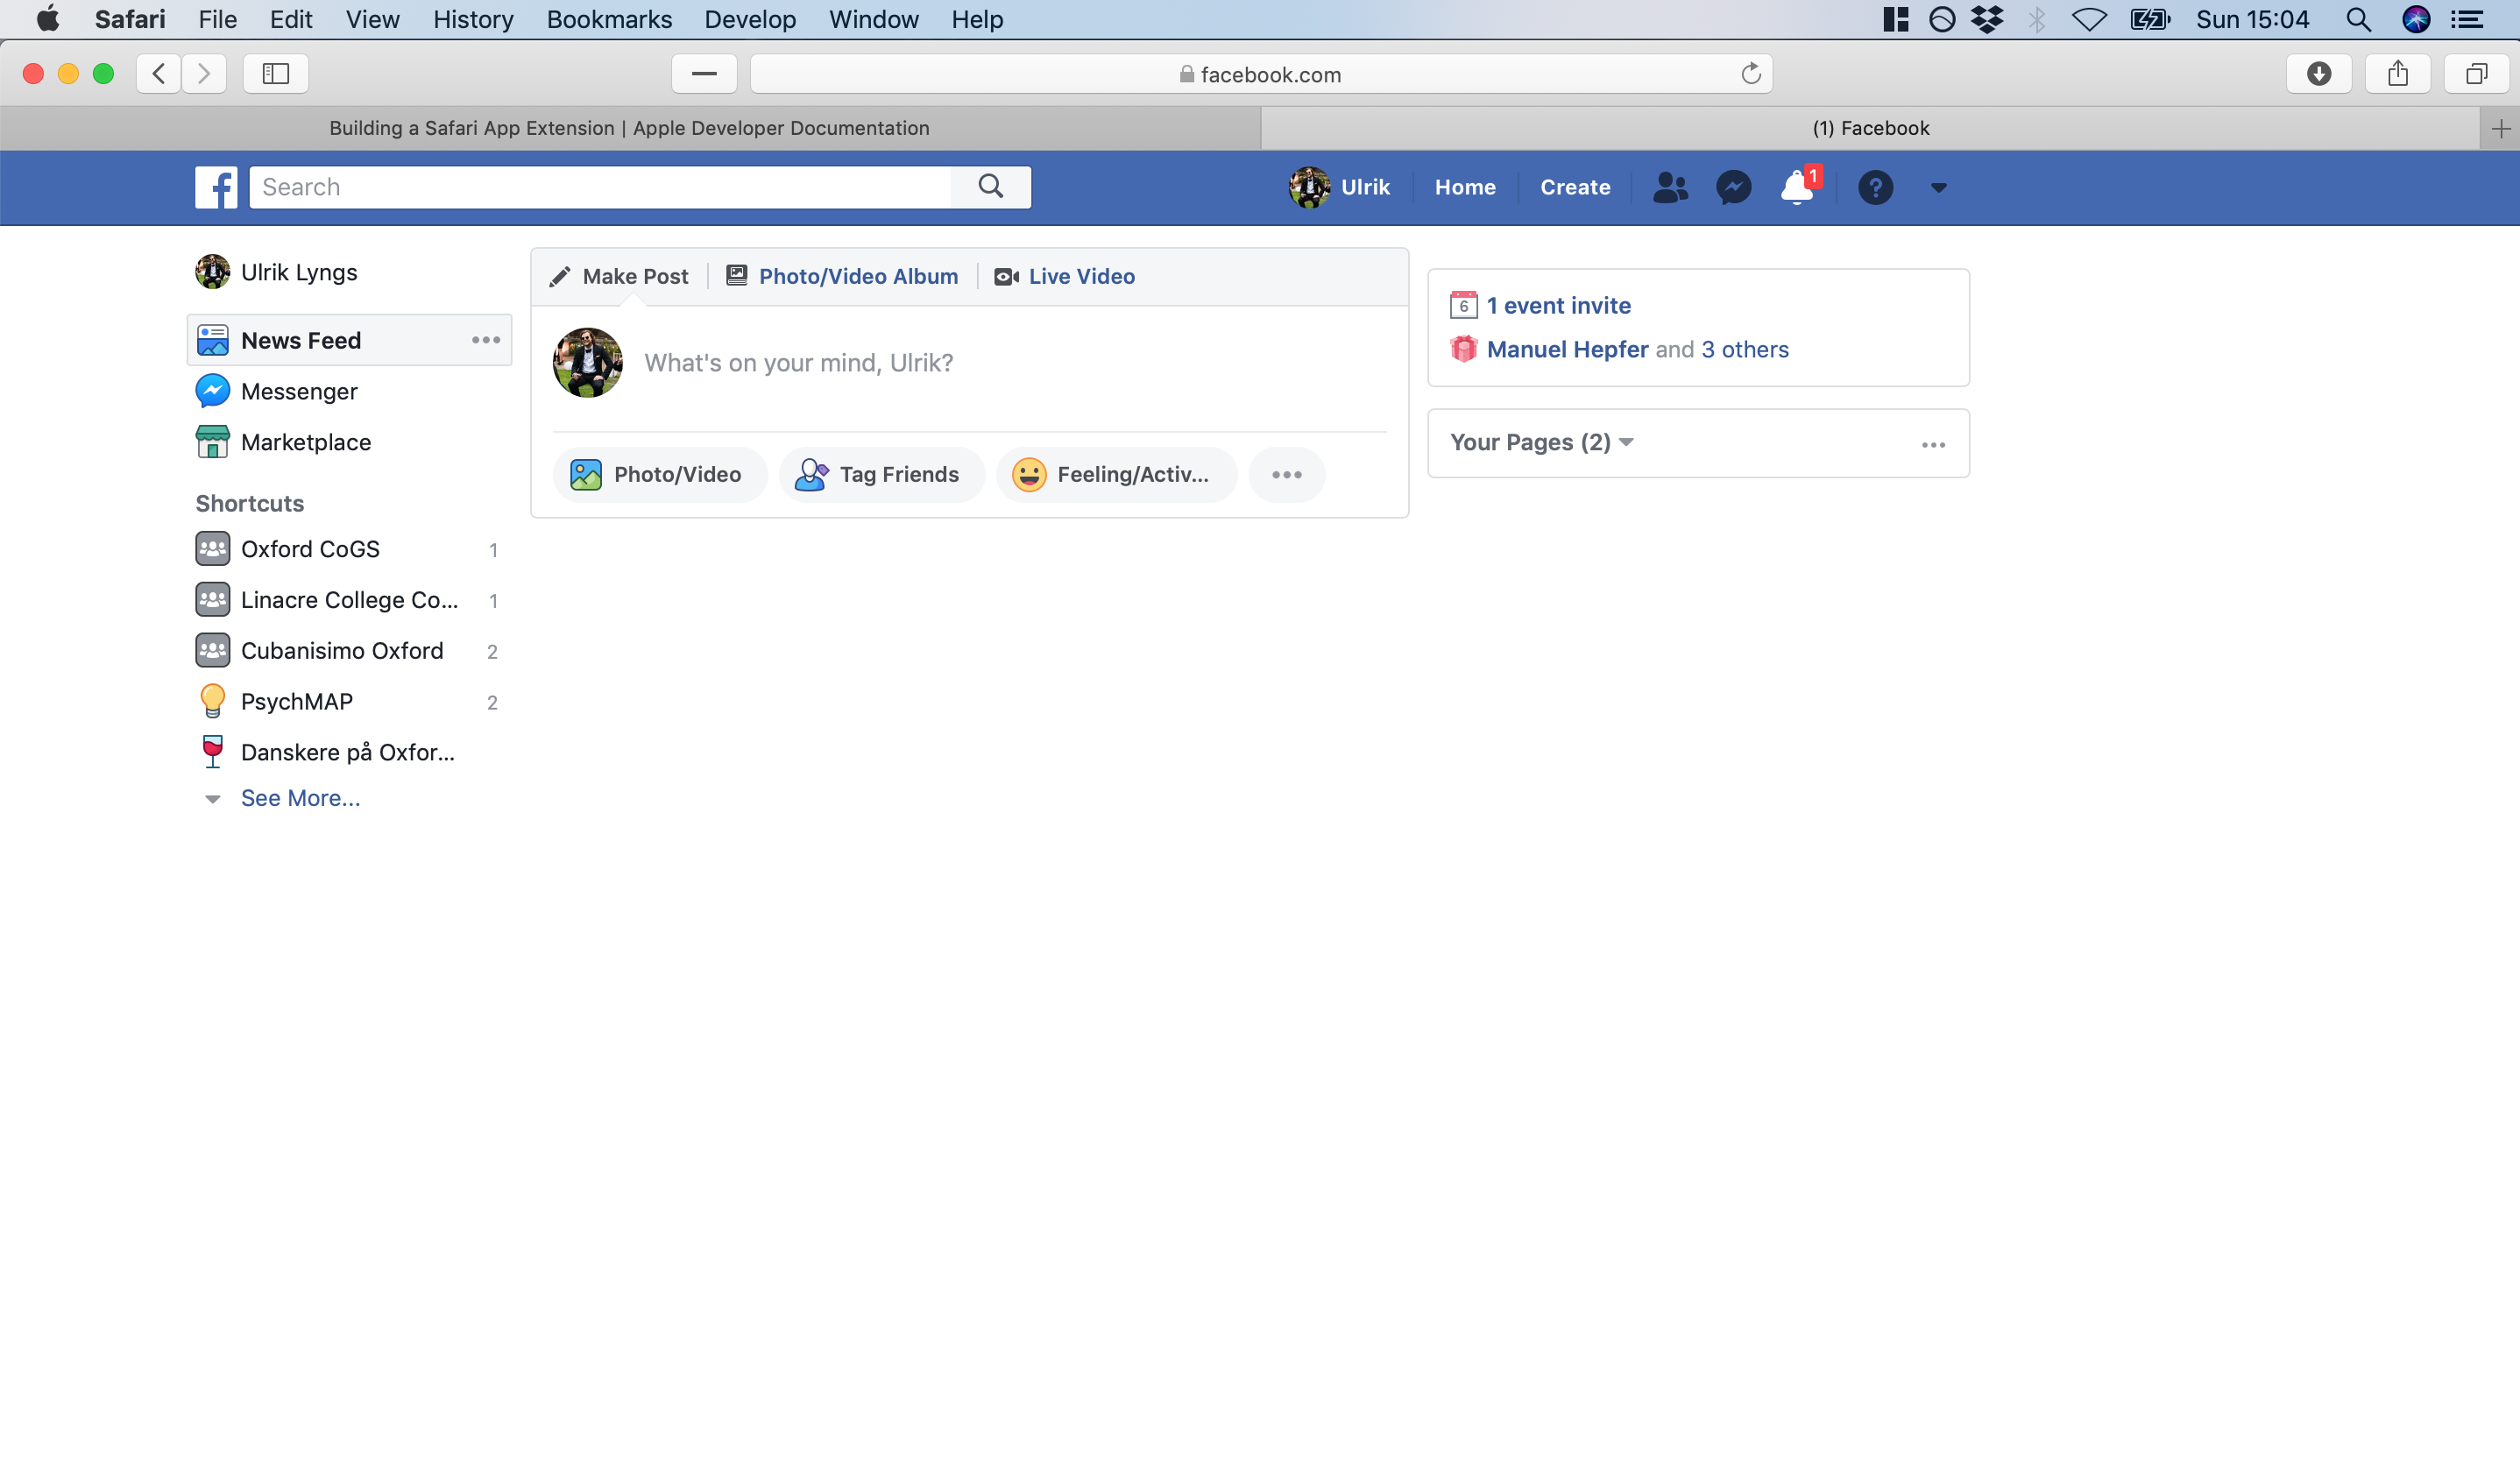
Task: Open Your Pages options ellipsis
Action: pyautogui.click(x=1933, y=444)
